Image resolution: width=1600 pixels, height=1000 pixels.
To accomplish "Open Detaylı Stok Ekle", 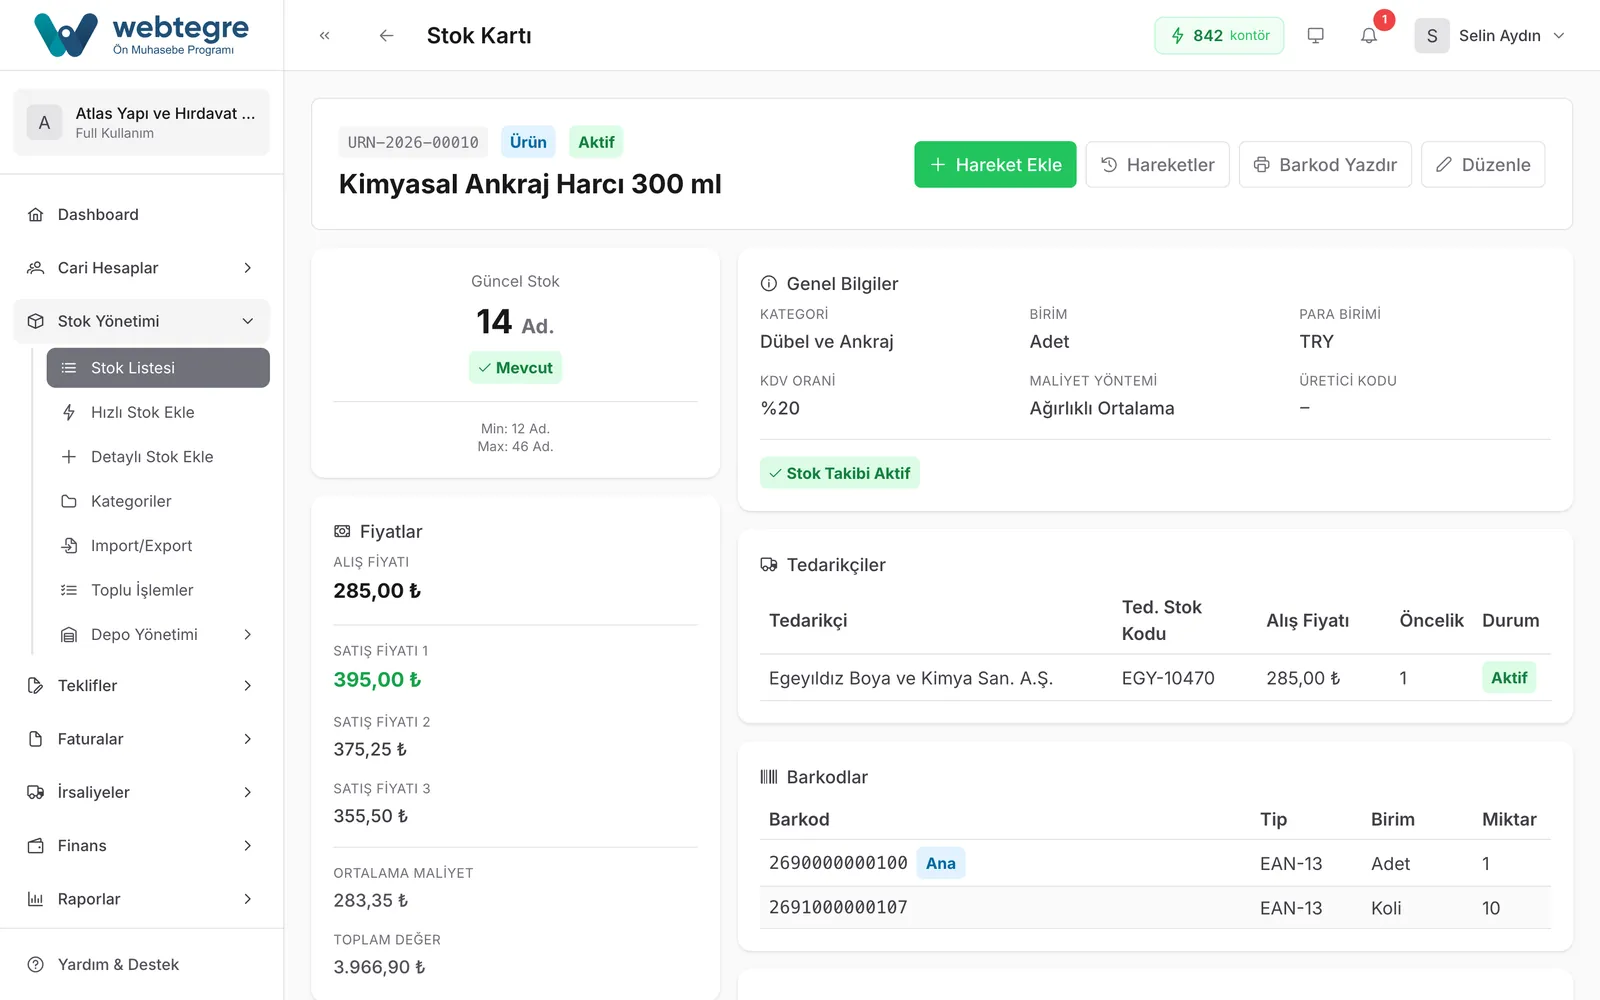I will point(158,457).
